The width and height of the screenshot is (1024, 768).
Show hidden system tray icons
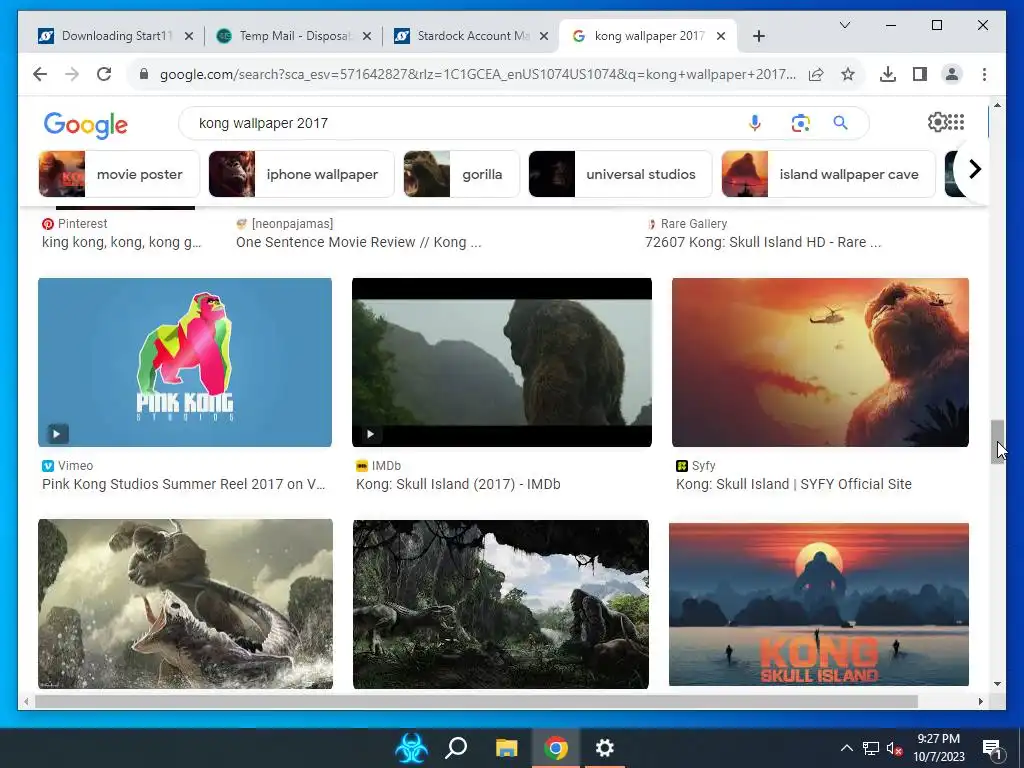click(x=846, y=748)
